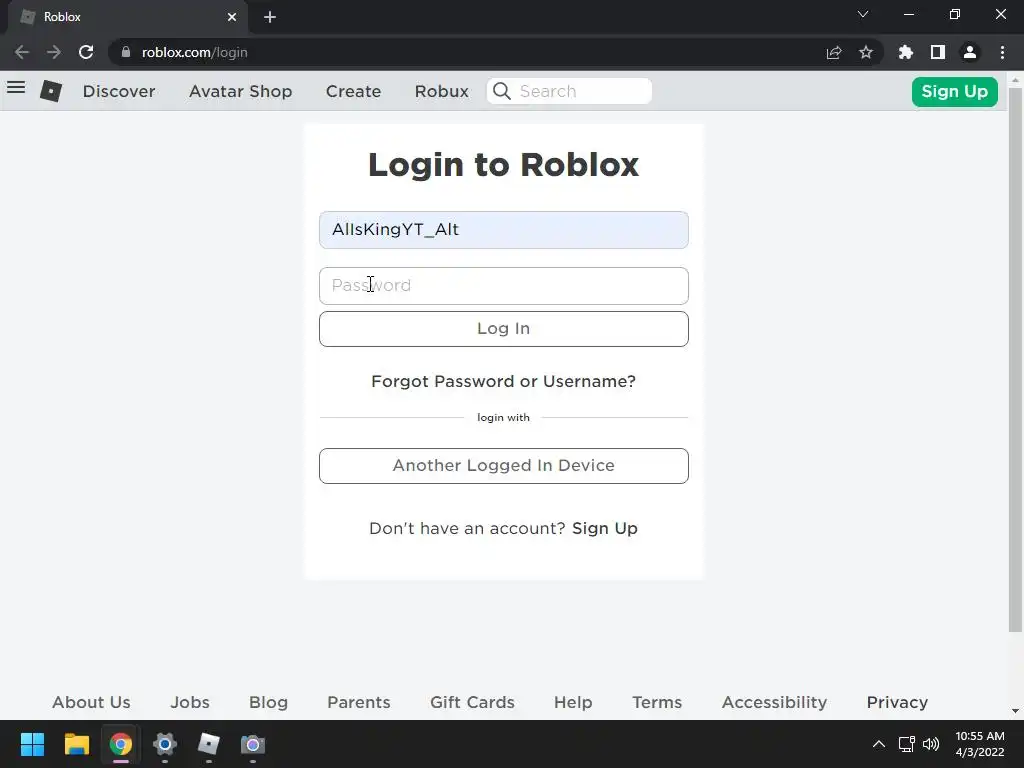Click Another Logged In Device button
This screenshot has height=768, width=1024.
(504, 466)
